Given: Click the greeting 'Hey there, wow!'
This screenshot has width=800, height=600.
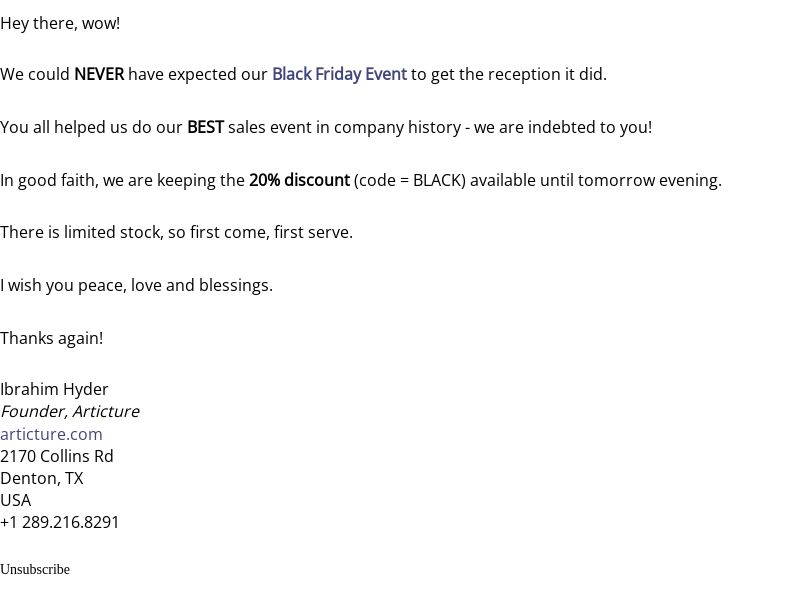Looking at the screenshot, I should pos(60,23).
